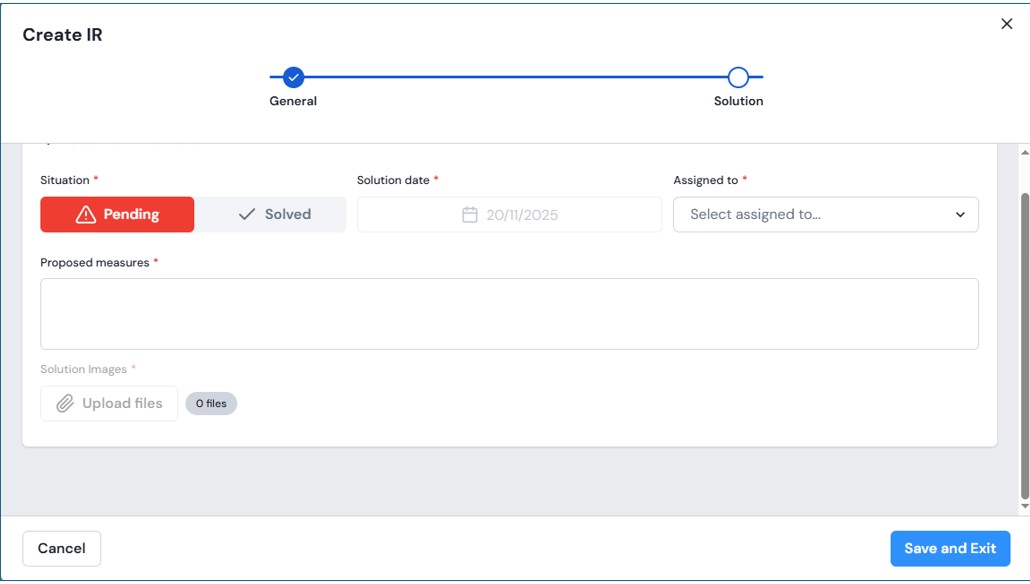The image size is (1030, 584).
Task: Jump to the Solution step label
Action: (738, 101)
